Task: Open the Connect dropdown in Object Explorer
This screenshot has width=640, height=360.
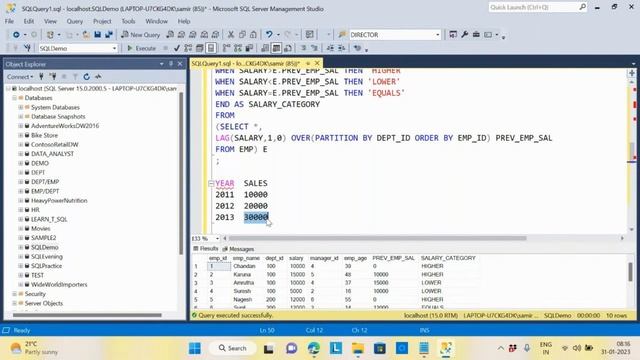Action: (20, 76)
